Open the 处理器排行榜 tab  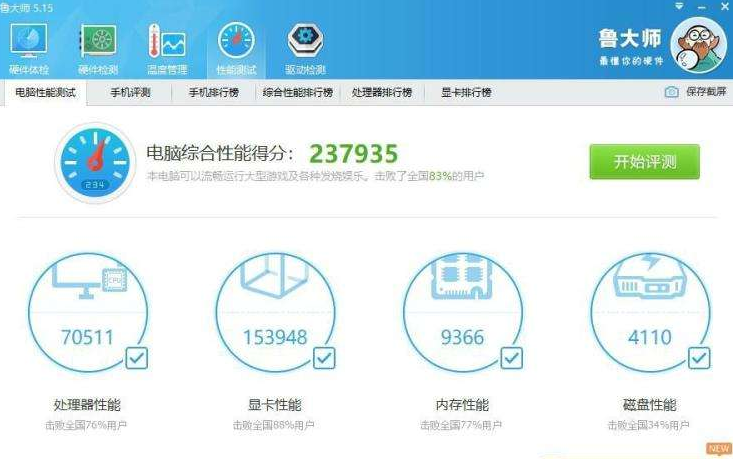(x=382, y=93)
